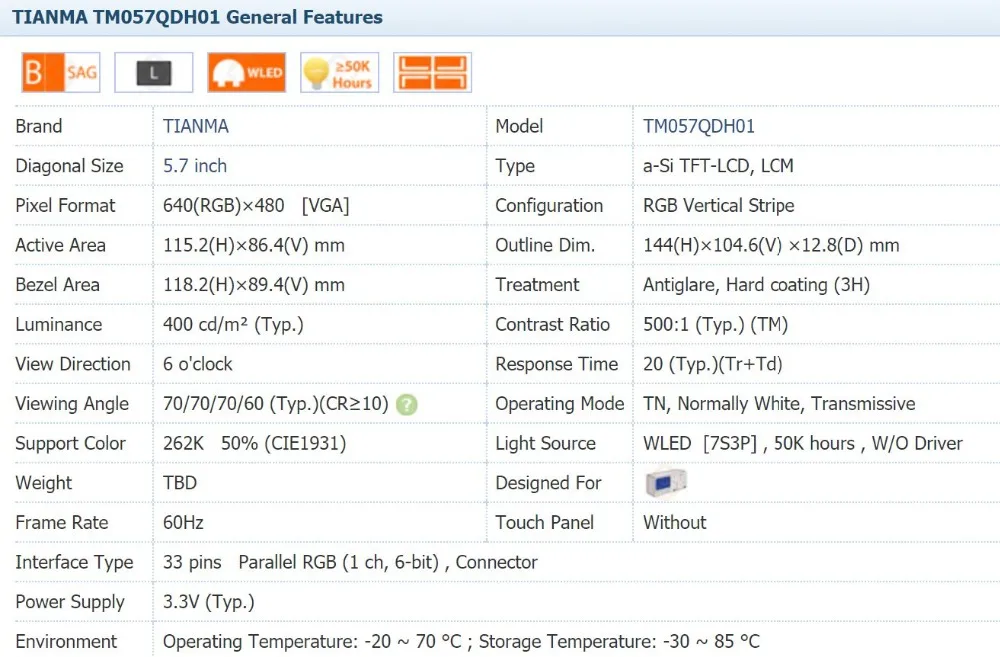Screen dimensions: 1000x657
Task: Open the TIANMA brand link
Action: pyautogui.click(x=196, y=126)
